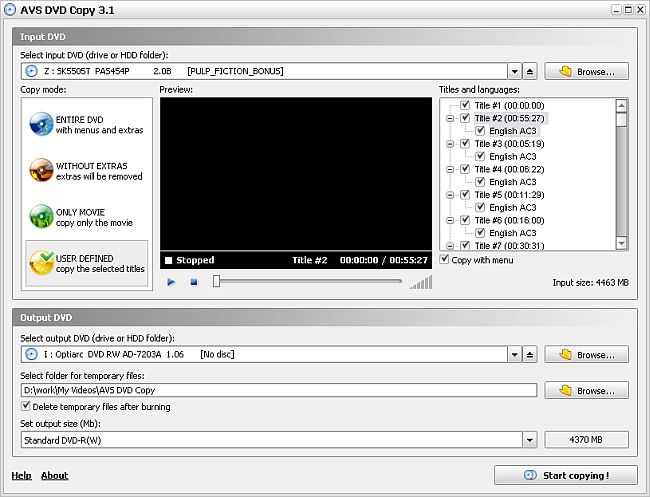
Task: Choose WITHOUT EXTRAS copy mode
Action: click(86, 171)
